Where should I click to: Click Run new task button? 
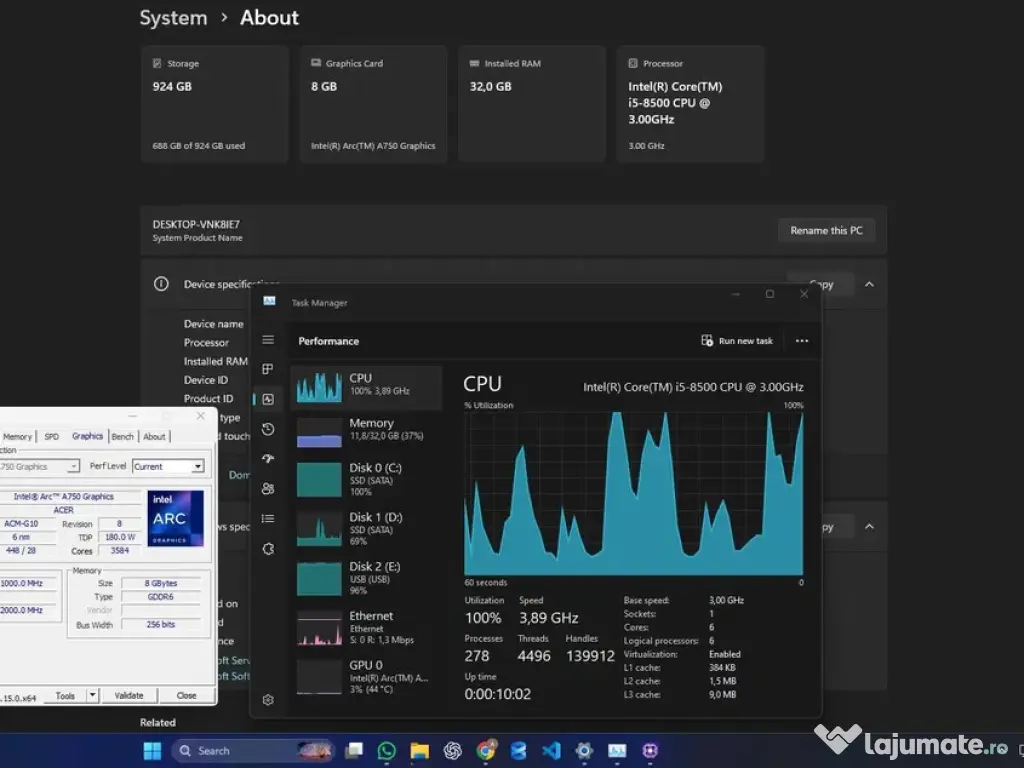tap(737, 341)
